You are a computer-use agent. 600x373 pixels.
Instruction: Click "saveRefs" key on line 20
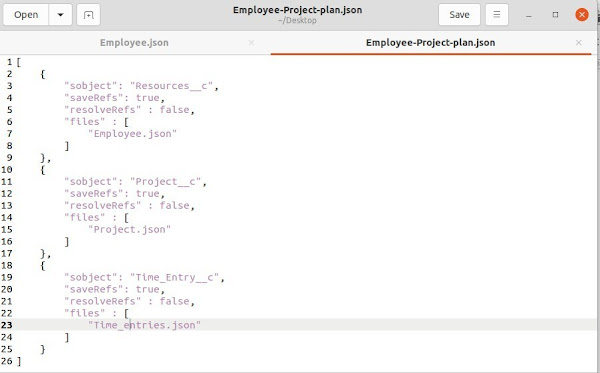click(x=93, y=289)
